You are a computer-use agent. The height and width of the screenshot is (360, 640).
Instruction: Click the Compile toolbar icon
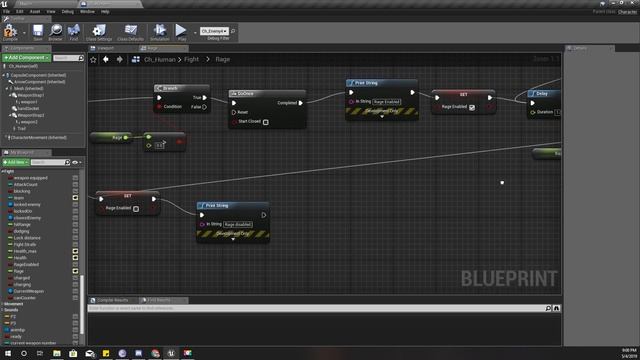10,31
